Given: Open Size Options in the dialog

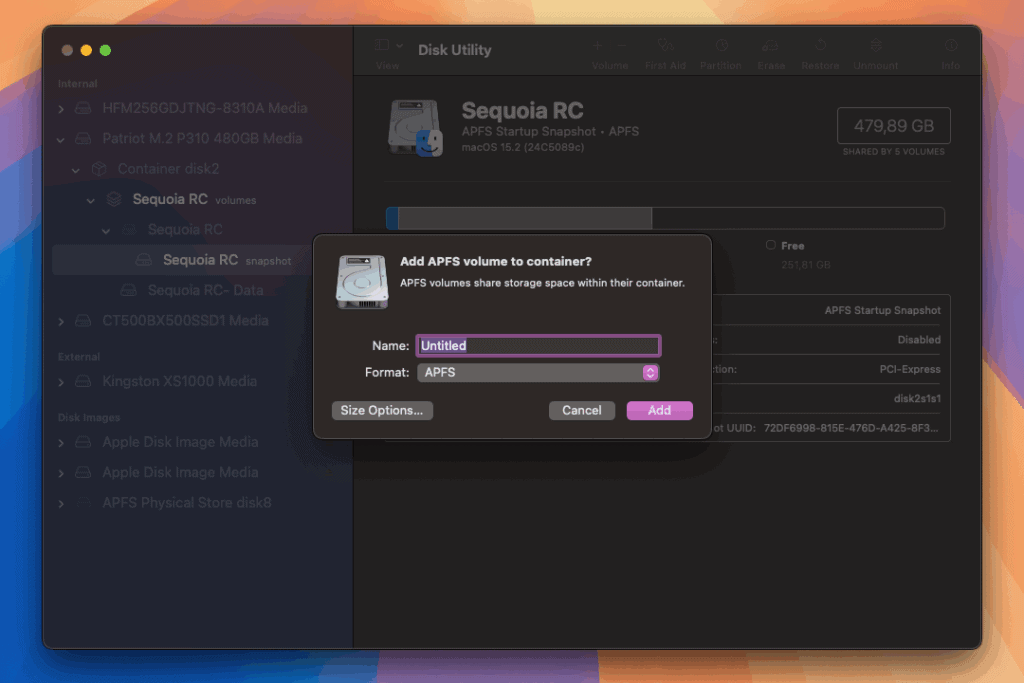Looking at the screenshot, I should [x=382, y=410].
